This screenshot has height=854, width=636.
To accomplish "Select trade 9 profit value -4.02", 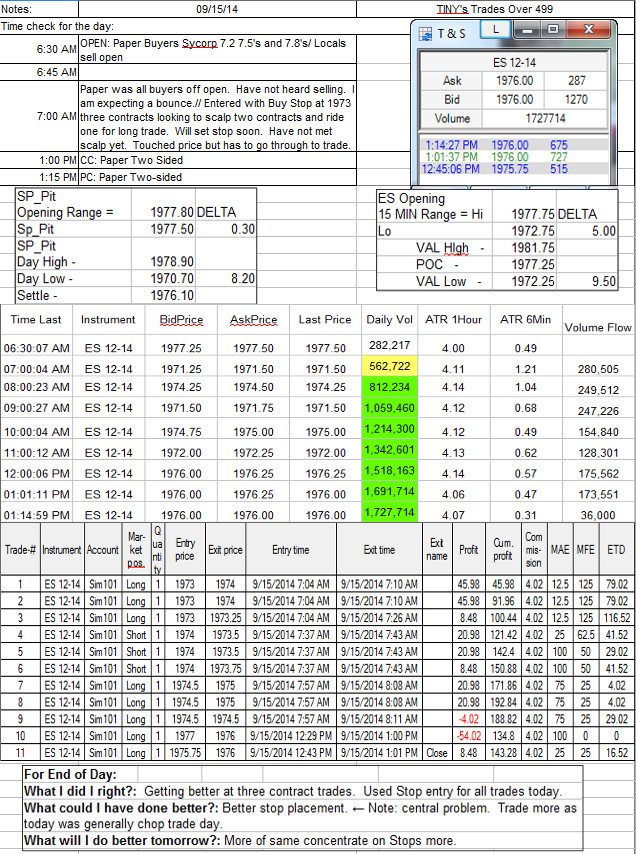I will (469, 719).
